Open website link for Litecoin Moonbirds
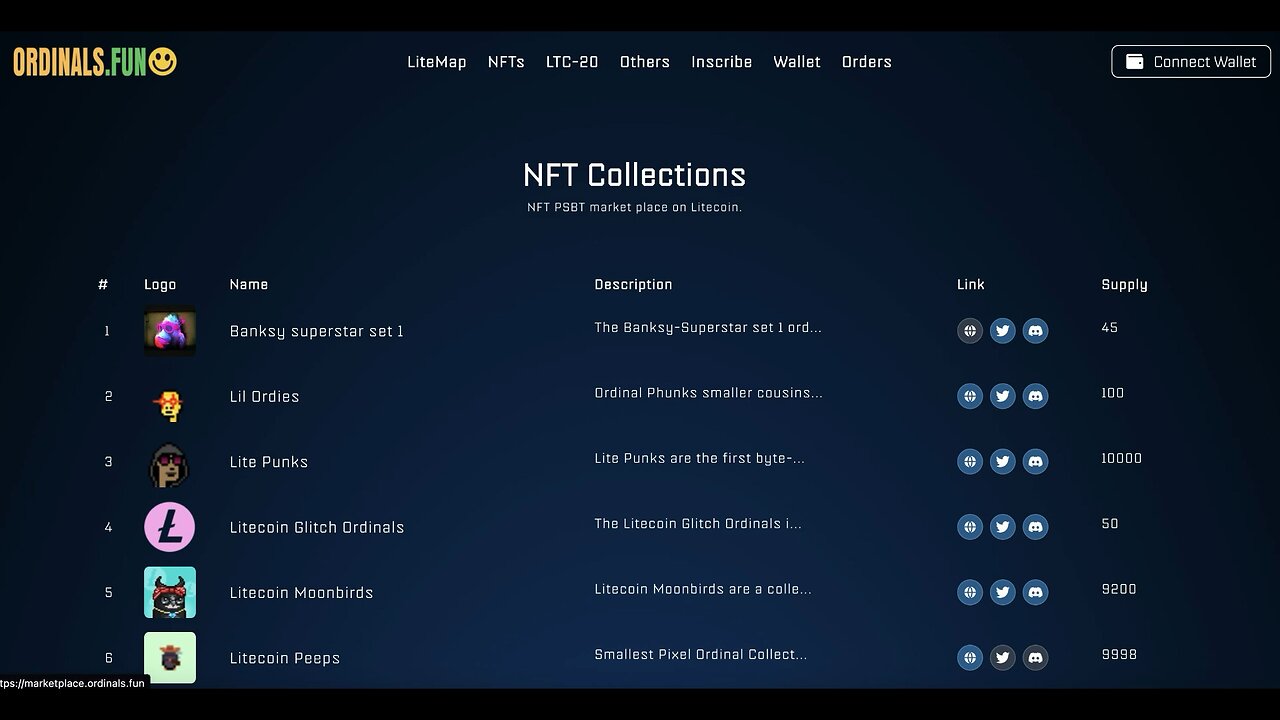 click(970, 592)
